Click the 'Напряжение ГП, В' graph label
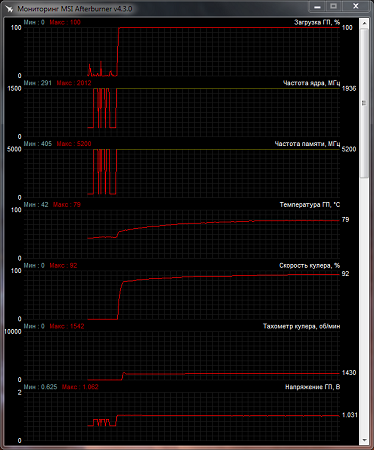Viewport: 374px width, 450px height. tap(312, 387)
